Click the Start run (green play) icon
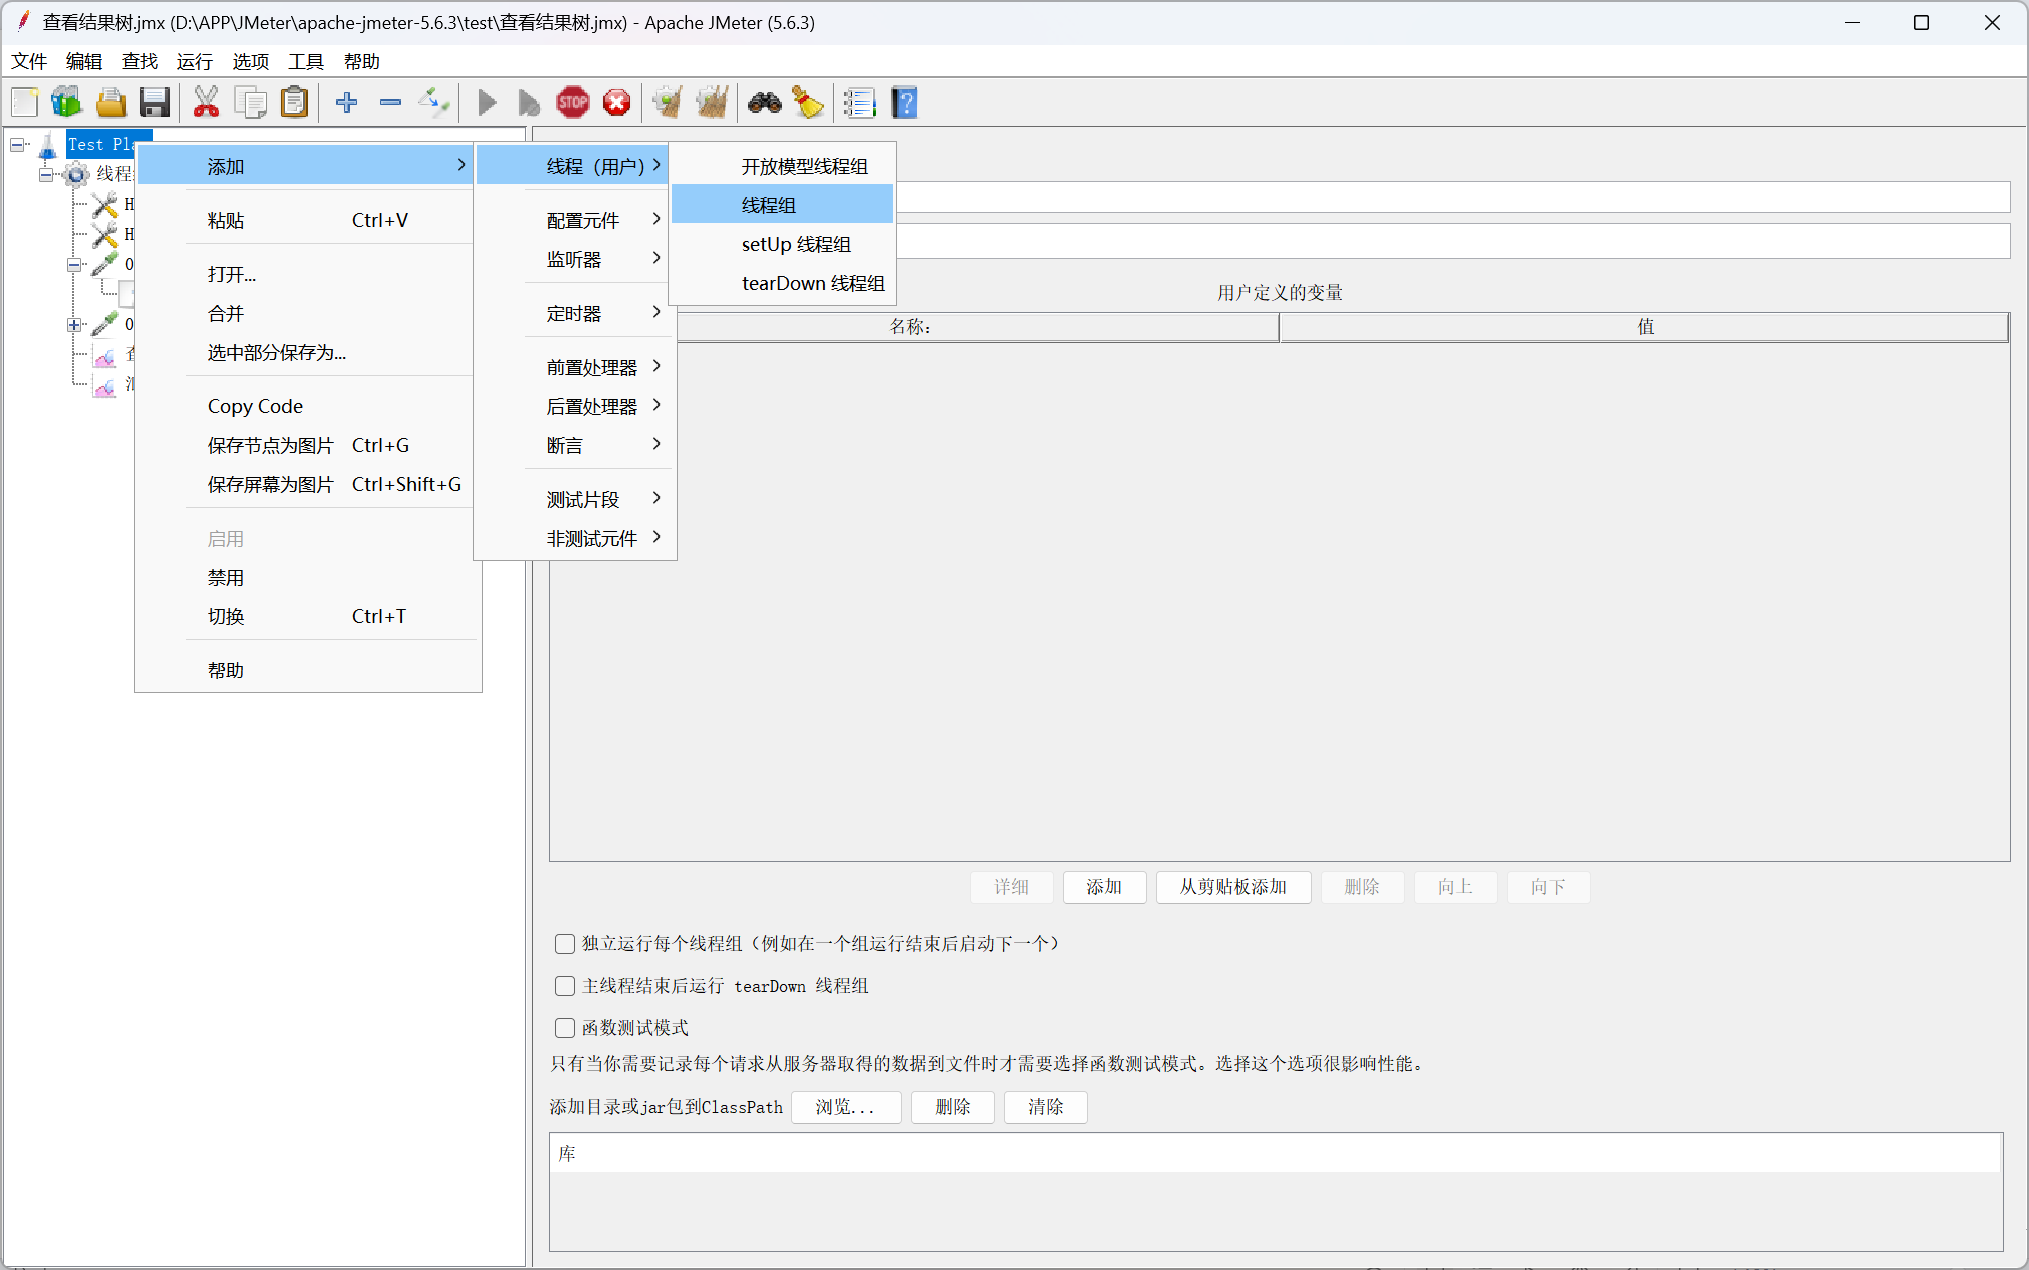The image size is (2029, 1270). point(487,102)
